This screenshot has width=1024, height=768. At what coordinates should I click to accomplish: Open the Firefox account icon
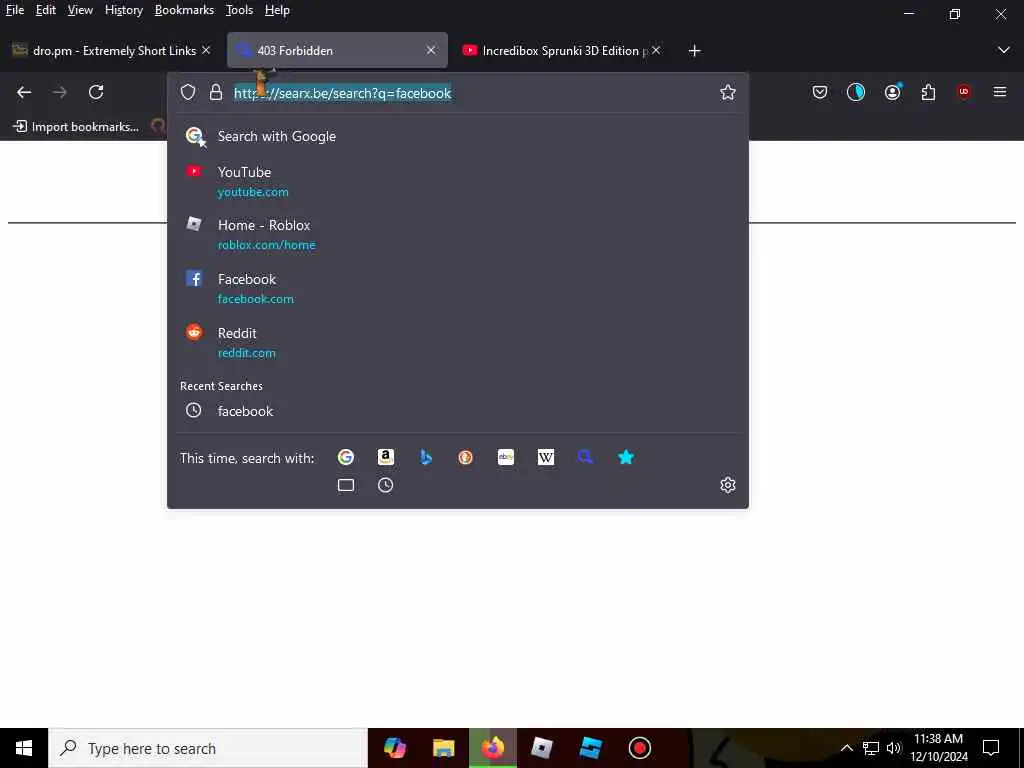pos(893,92)
